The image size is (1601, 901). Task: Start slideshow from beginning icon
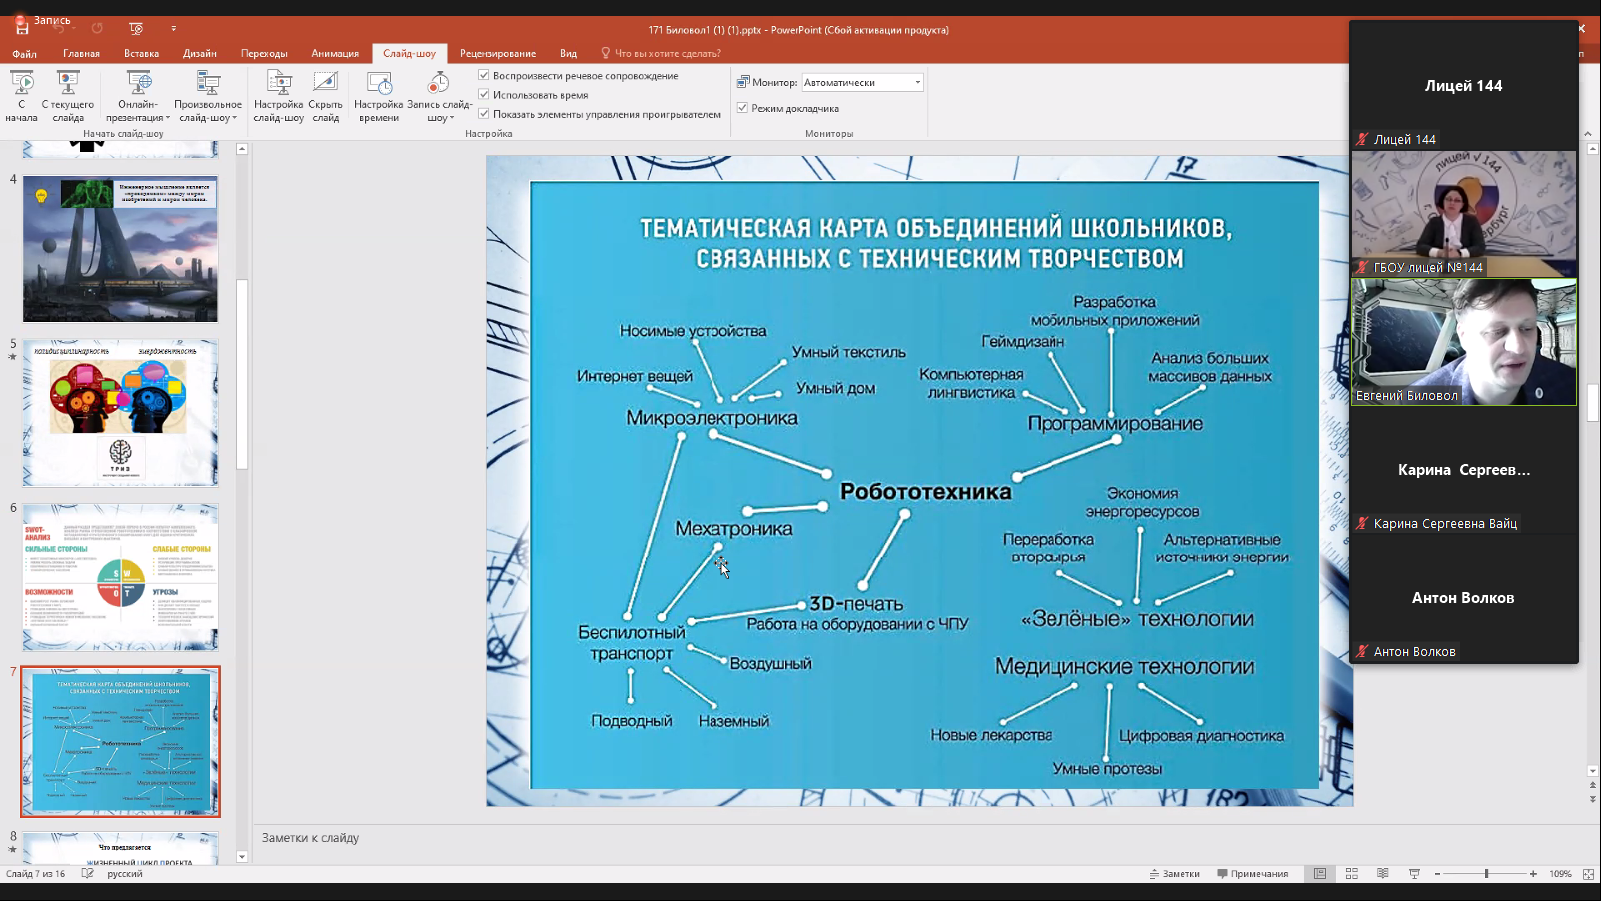click(21, 82)
